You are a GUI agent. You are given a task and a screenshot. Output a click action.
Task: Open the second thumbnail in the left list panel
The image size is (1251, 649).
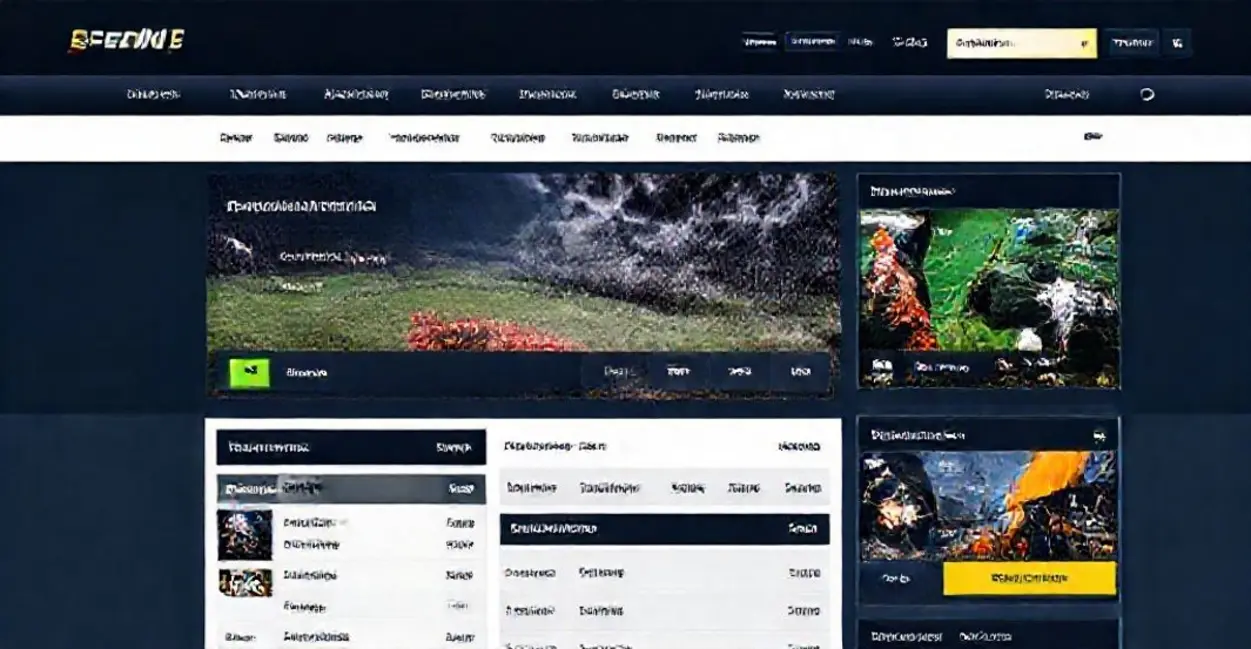[x=245, y=582]
